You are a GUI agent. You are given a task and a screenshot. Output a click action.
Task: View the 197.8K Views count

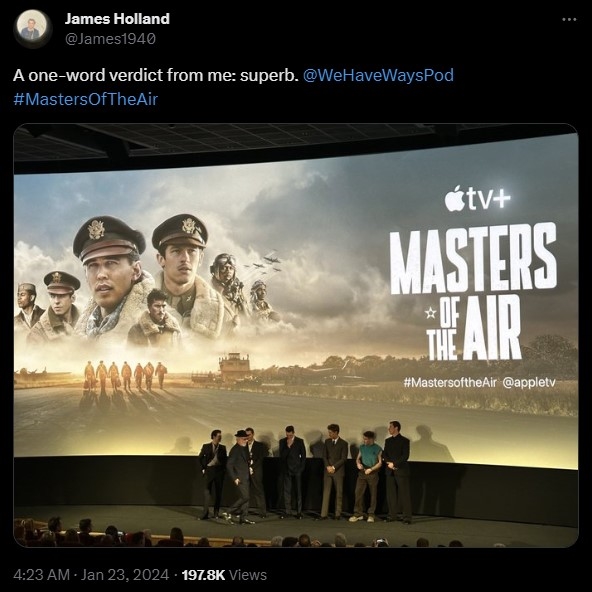[224, 575]
